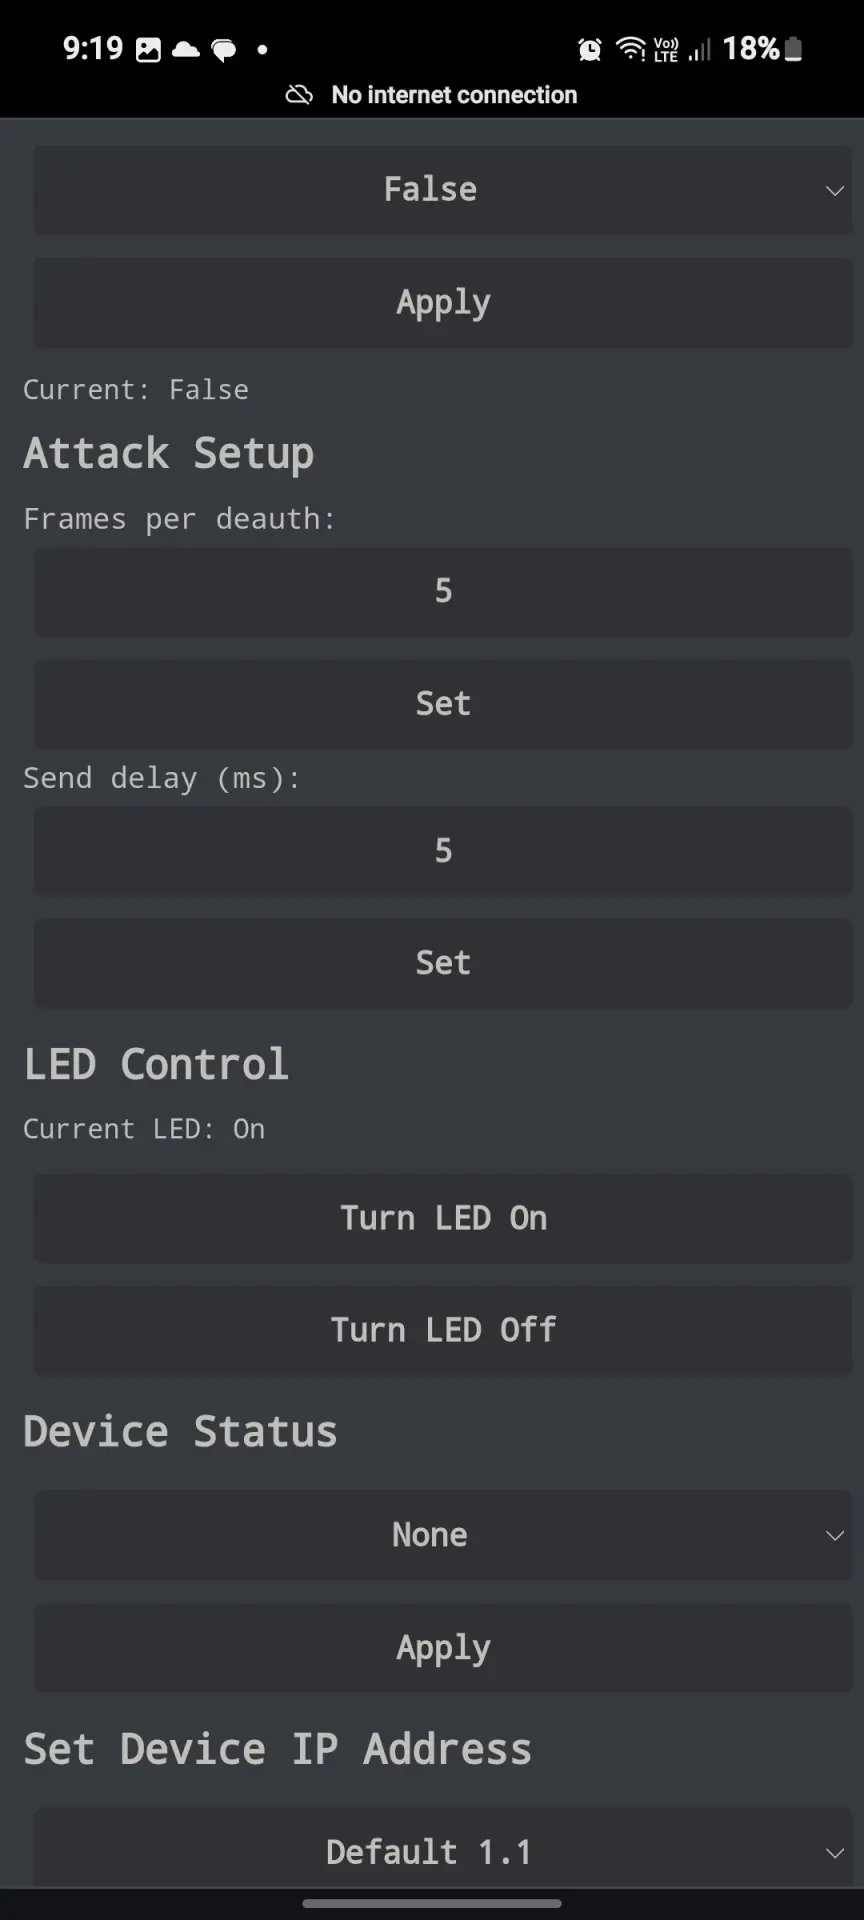Apply the Device Status selection

pos(443,1648)
